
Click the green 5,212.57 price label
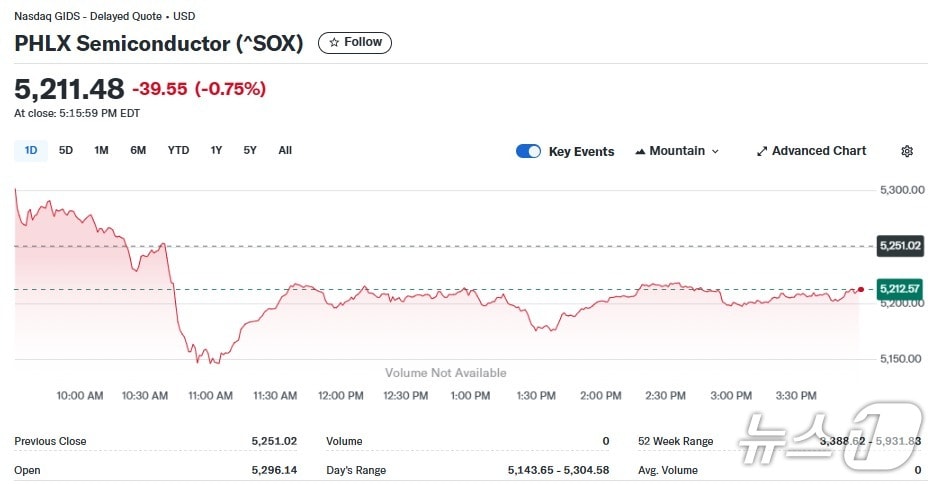899,289
